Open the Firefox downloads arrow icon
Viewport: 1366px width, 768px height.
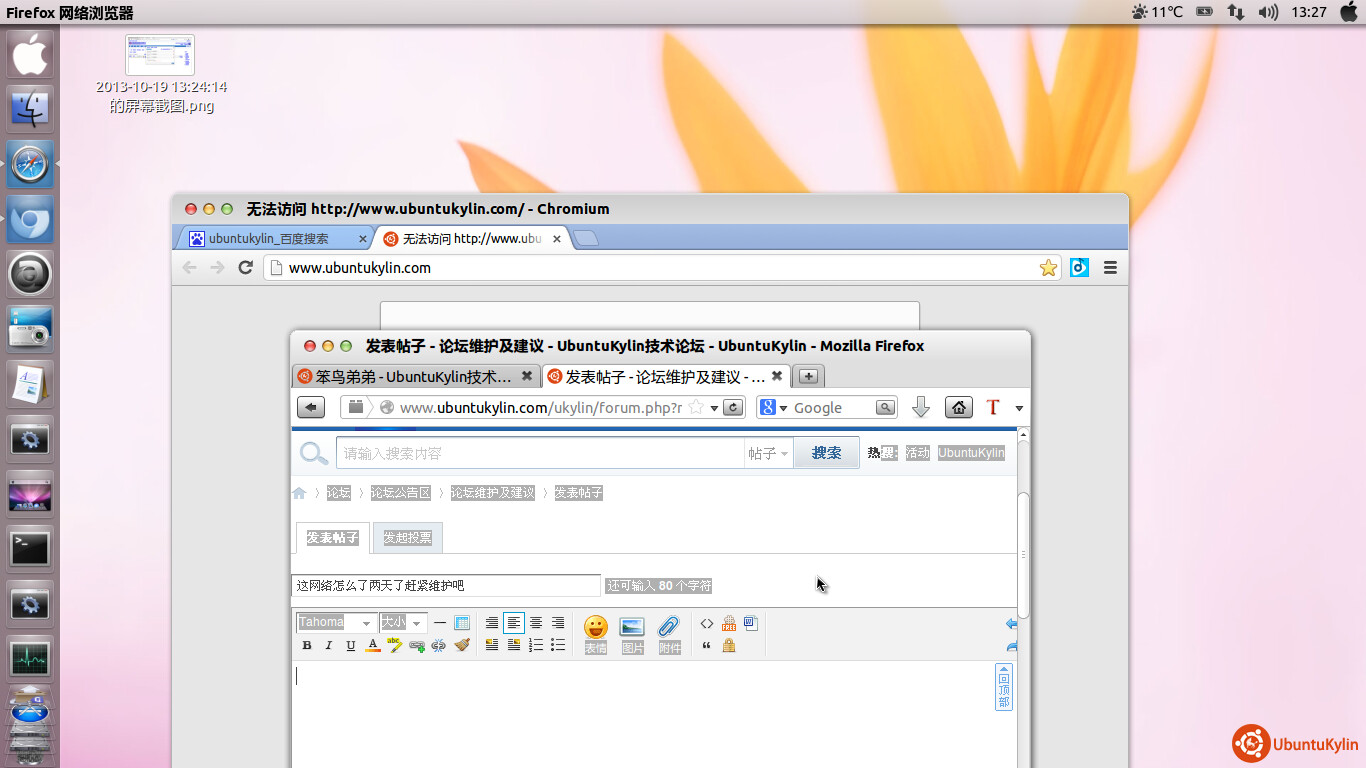pos(921,407)
